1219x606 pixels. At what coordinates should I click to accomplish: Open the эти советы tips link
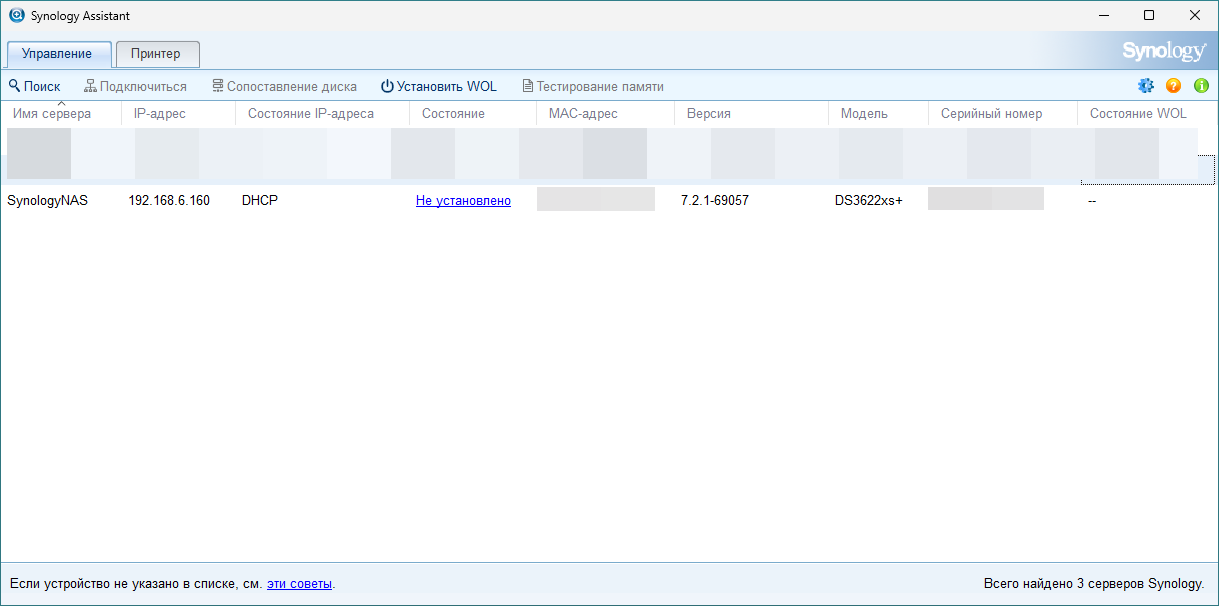pos(299,583)
